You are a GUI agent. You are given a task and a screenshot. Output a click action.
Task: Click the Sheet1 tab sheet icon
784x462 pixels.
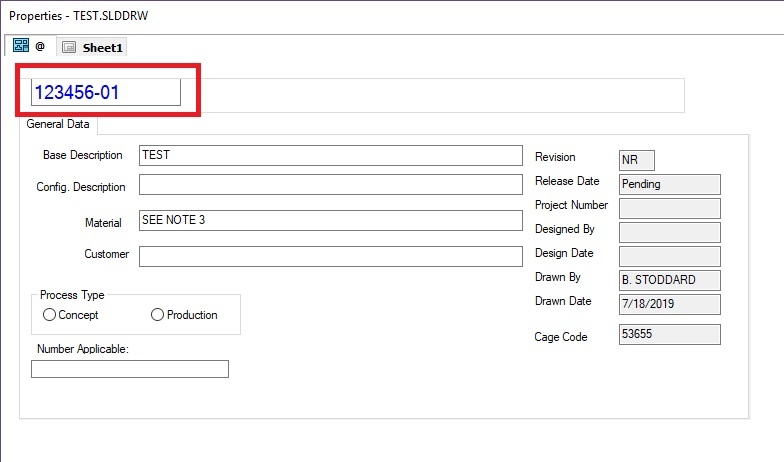click(x=69, y=48)
